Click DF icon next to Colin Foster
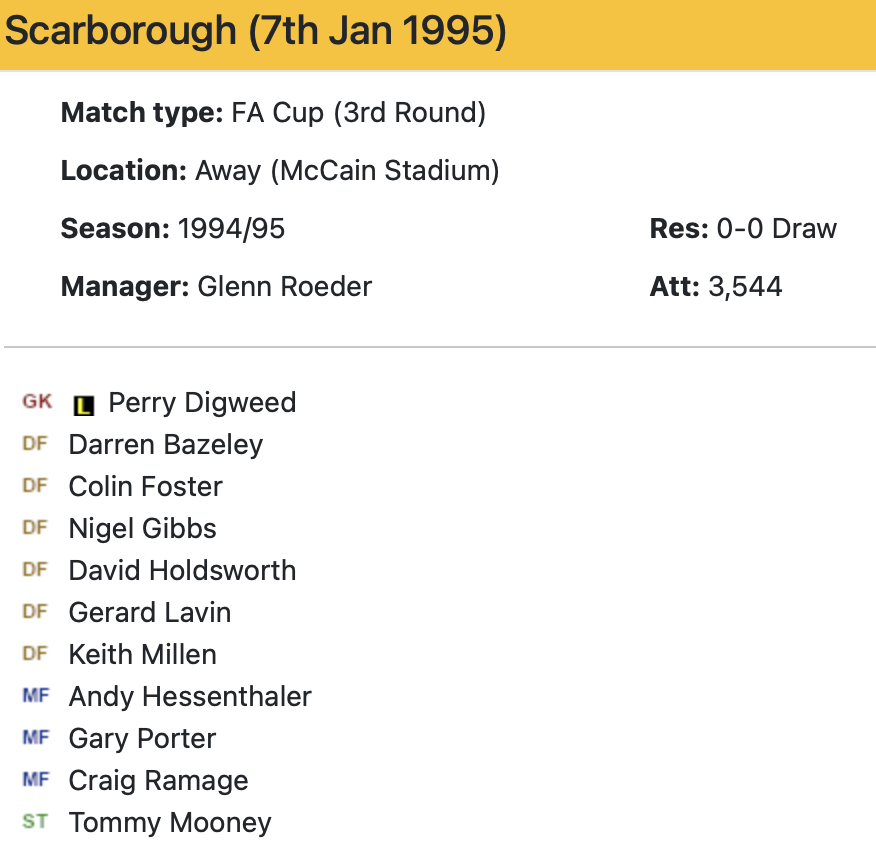 tap(35, 486)
